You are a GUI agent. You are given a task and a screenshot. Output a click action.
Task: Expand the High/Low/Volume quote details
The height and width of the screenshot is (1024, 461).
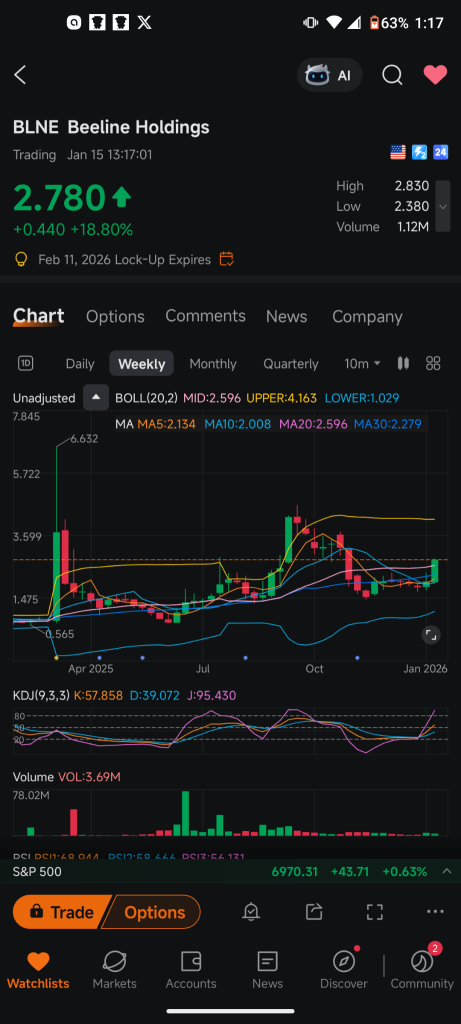coord(443,206)
